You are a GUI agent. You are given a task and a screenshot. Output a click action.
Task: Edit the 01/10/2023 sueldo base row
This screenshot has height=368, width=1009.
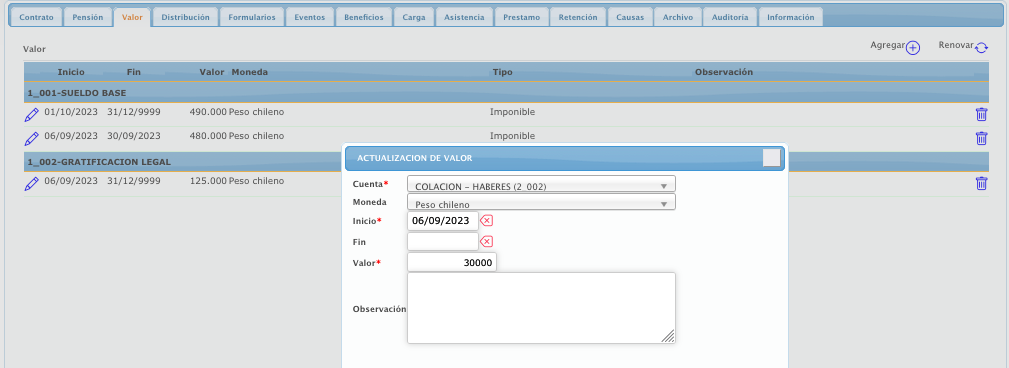coord(31,115)
